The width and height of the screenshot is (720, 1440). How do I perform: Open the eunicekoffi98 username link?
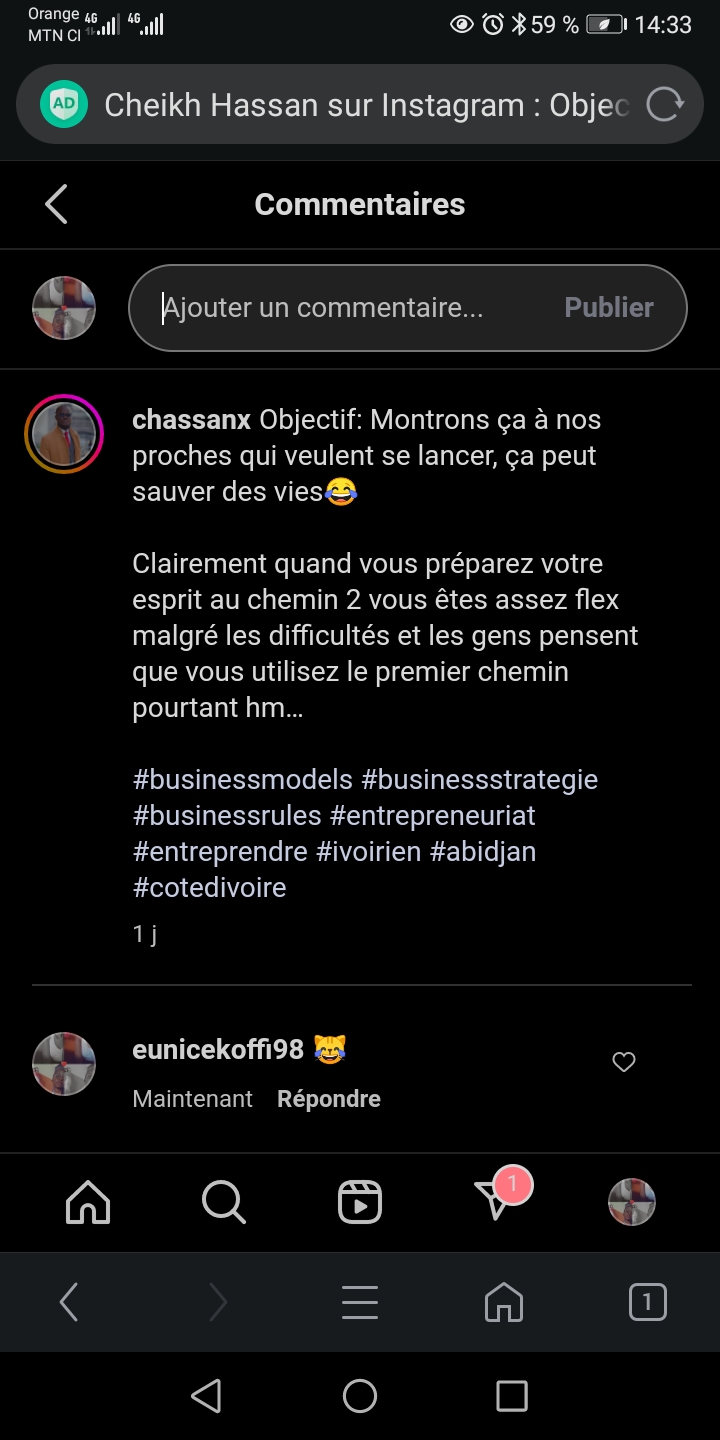click(218, 1049)
